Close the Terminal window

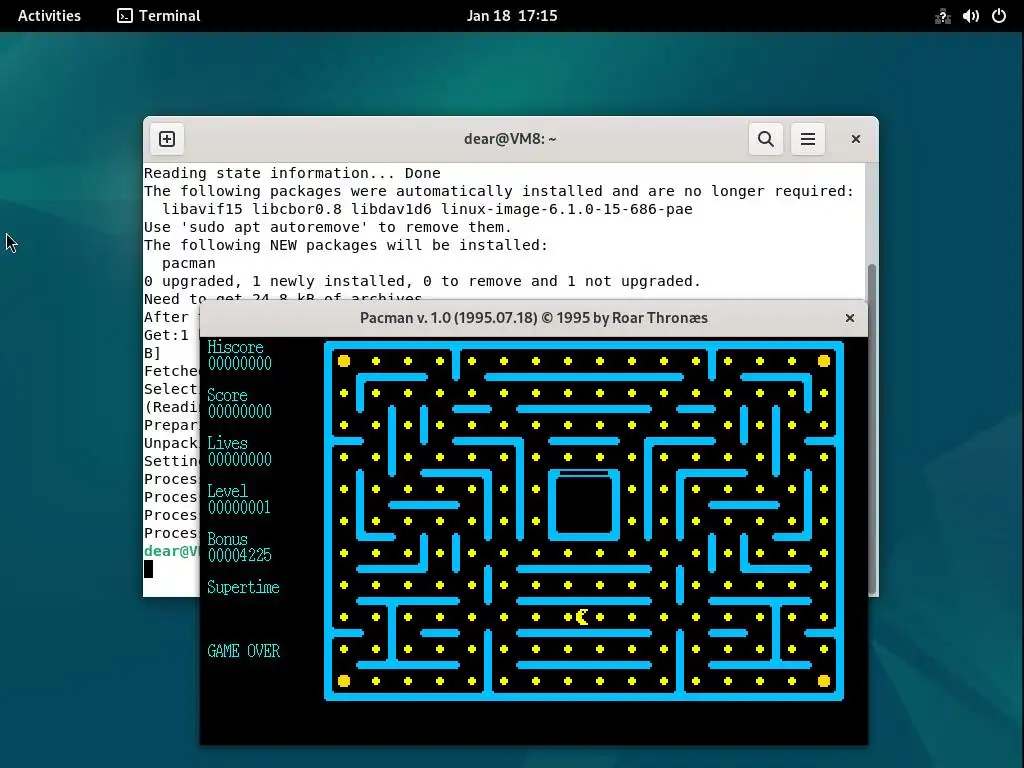[856, 139]
